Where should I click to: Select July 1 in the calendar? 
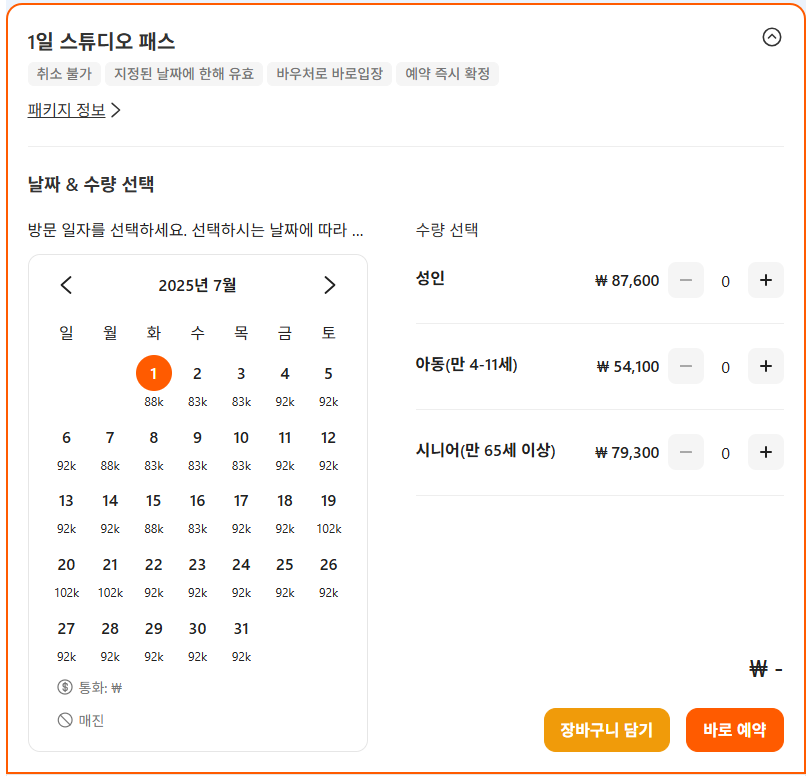154,373
